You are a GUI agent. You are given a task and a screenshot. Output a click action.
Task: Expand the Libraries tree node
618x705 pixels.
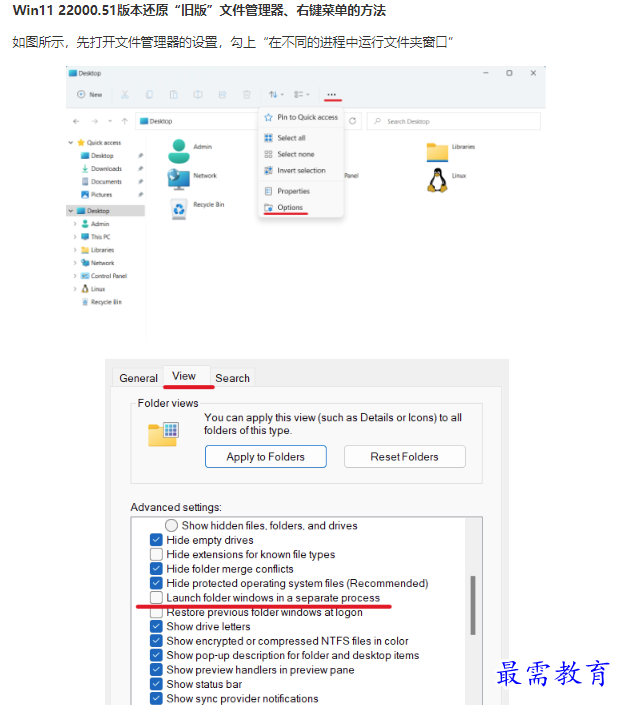click(75, 250)
